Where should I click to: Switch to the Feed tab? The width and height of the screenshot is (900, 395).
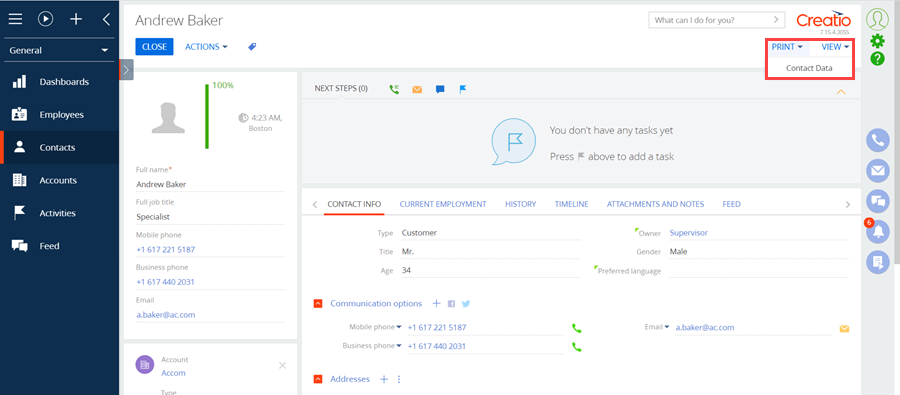[x=731, y=204]
